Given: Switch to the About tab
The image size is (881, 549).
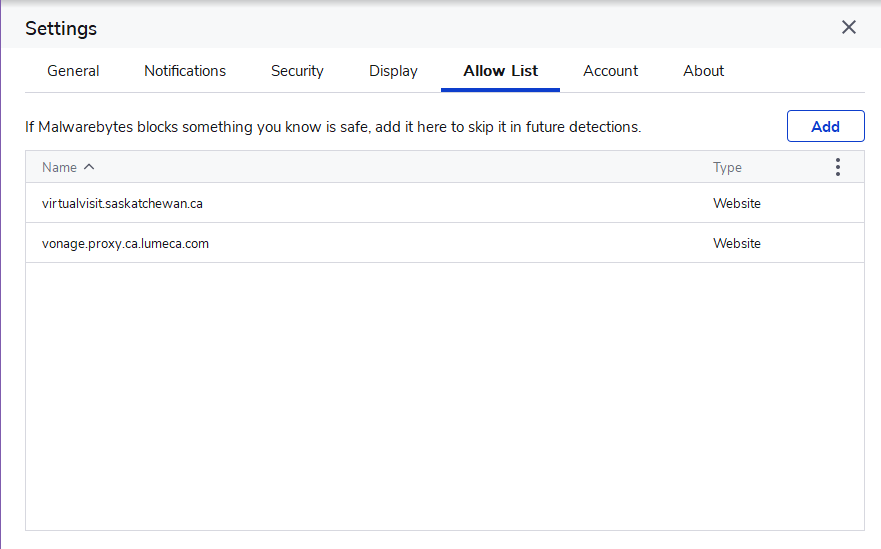Looking at the screenshot, I should tap(703, 71).
